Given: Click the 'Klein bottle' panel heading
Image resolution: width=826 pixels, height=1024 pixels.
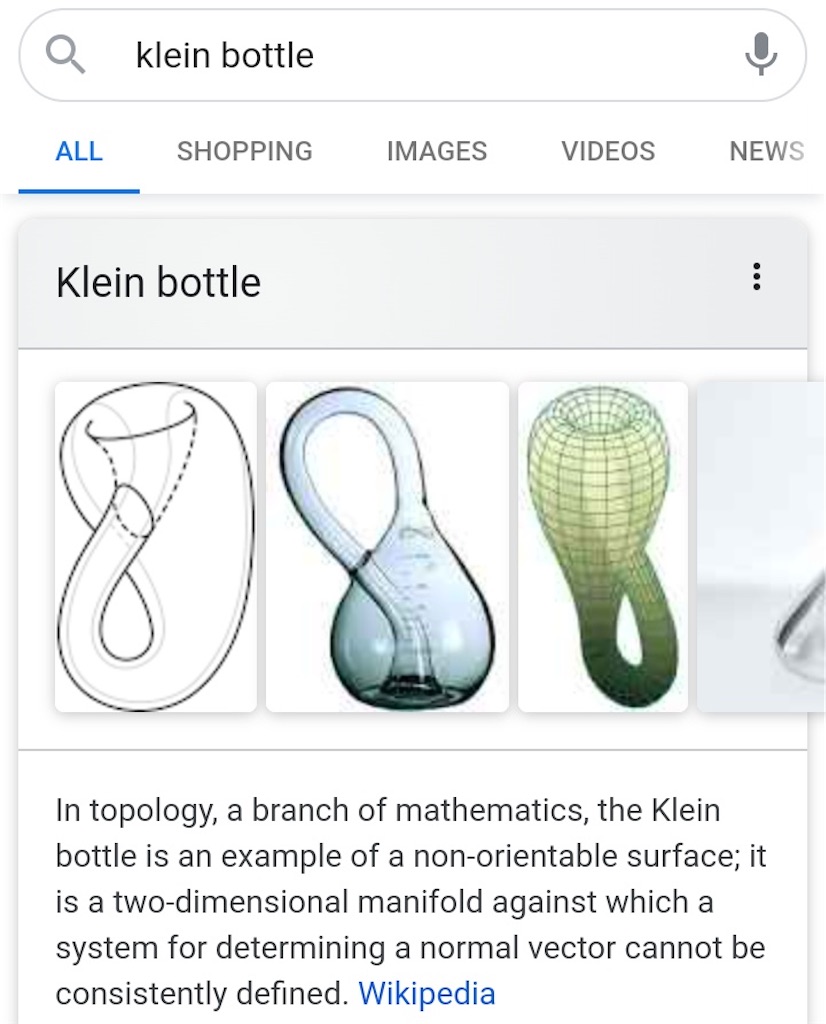Looking at the screenshot, I should [x=159, y=282].
